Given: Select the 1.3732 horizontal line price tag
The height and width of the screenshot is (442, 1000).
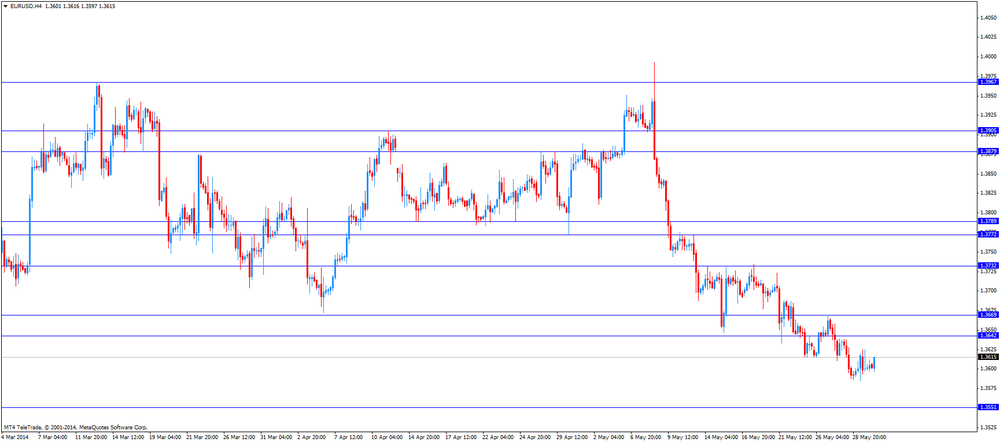Looking at the screenshot, I should [989, 265].
